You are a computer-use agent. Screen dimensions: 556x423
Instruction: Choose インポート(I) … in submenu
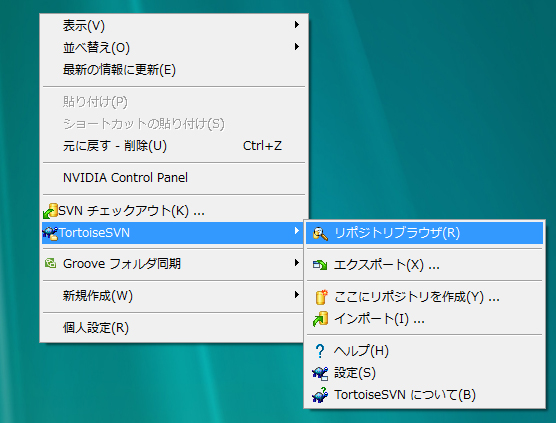[424, 319]
